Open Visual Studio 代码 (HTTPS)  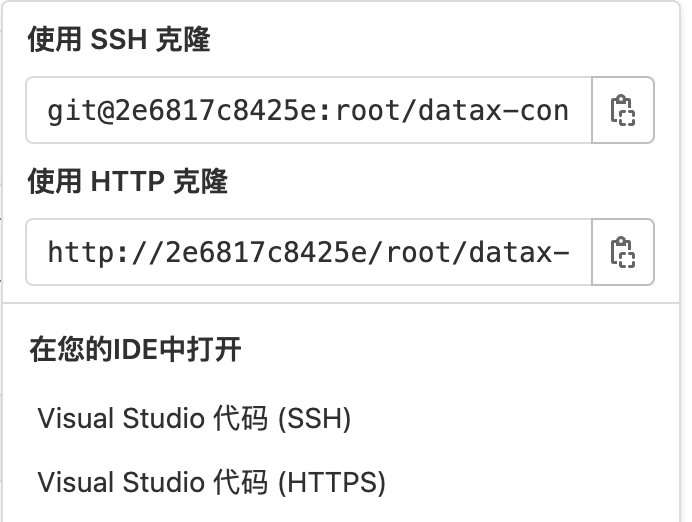[x=212, y=482]
